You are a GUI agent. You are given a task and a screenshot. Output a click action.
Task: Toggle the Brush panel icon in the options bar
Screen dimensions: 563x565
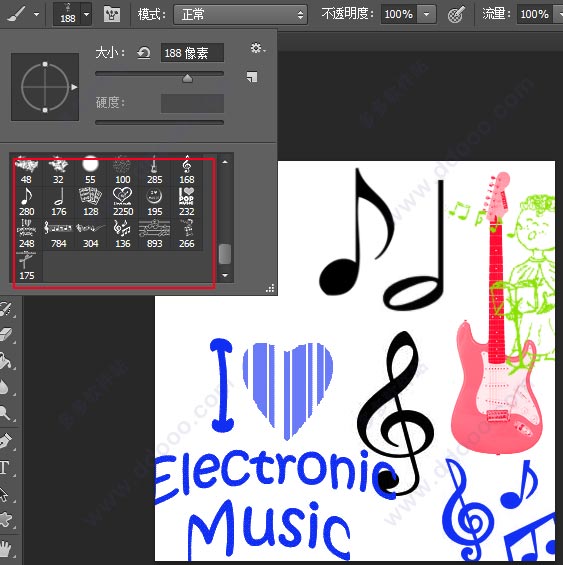point(112,14)
